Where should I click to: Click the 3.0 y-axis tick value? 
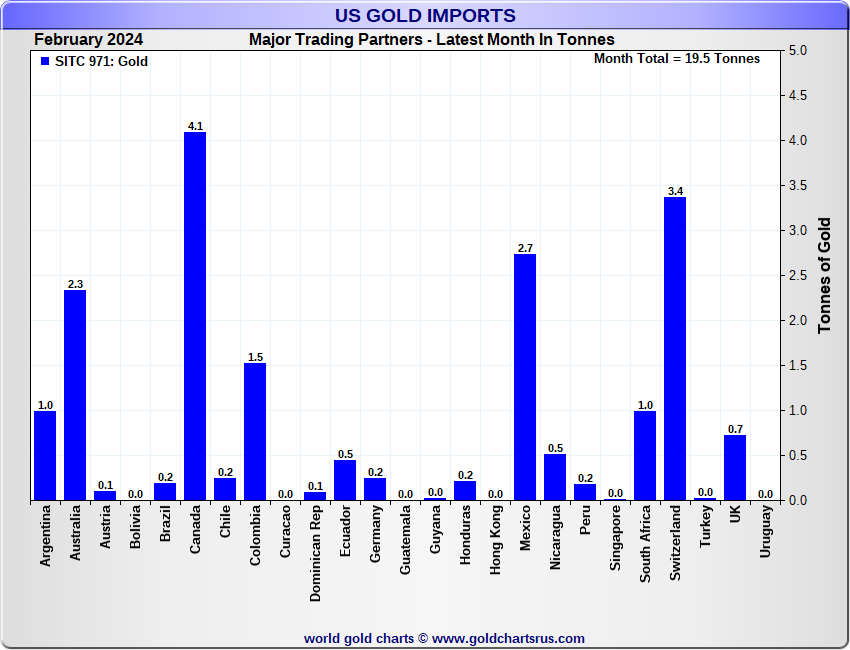pos(797,230)
